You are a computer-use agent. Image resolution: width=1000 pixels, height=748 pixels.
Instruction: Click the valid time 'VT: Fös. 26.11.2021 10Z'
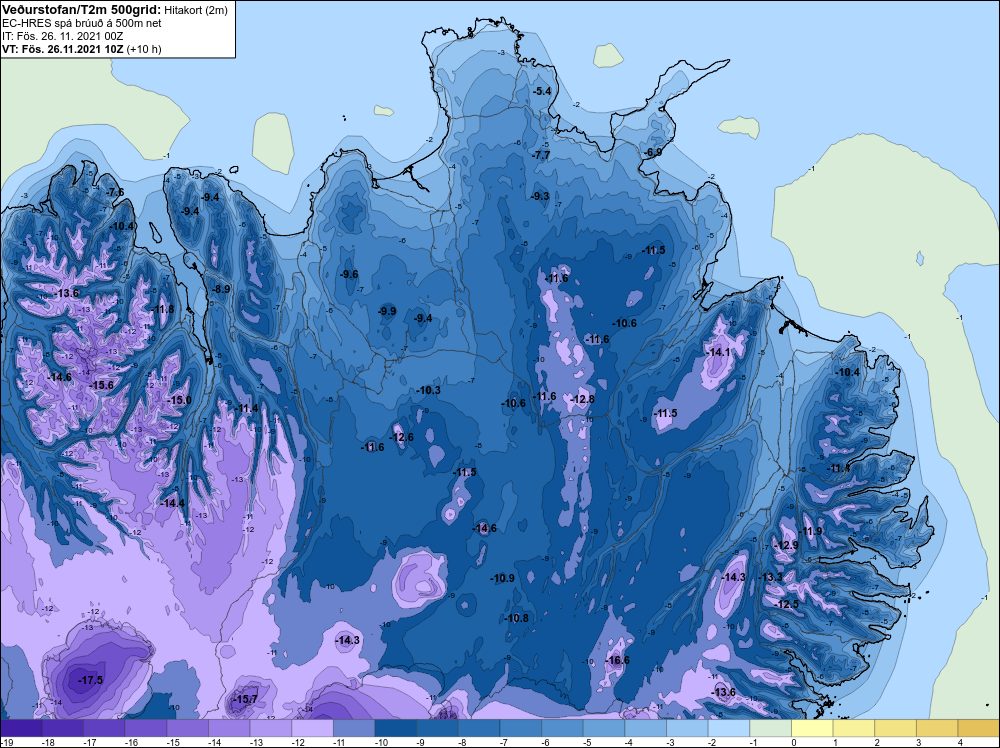click(x=63, y=49)
